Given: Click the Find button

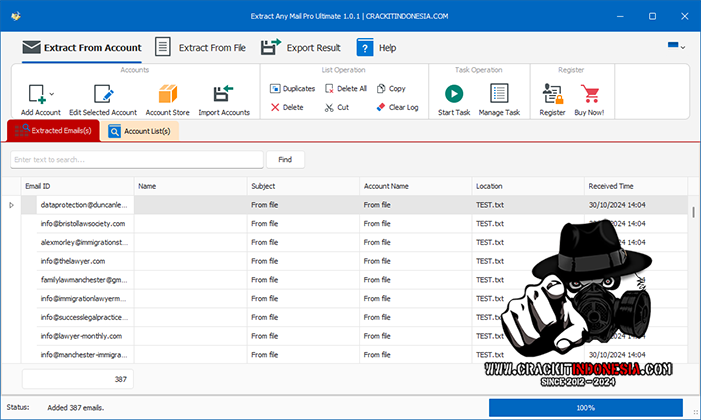Looking at the screenshot, I should pyautogui.click(x=285, y=159).
